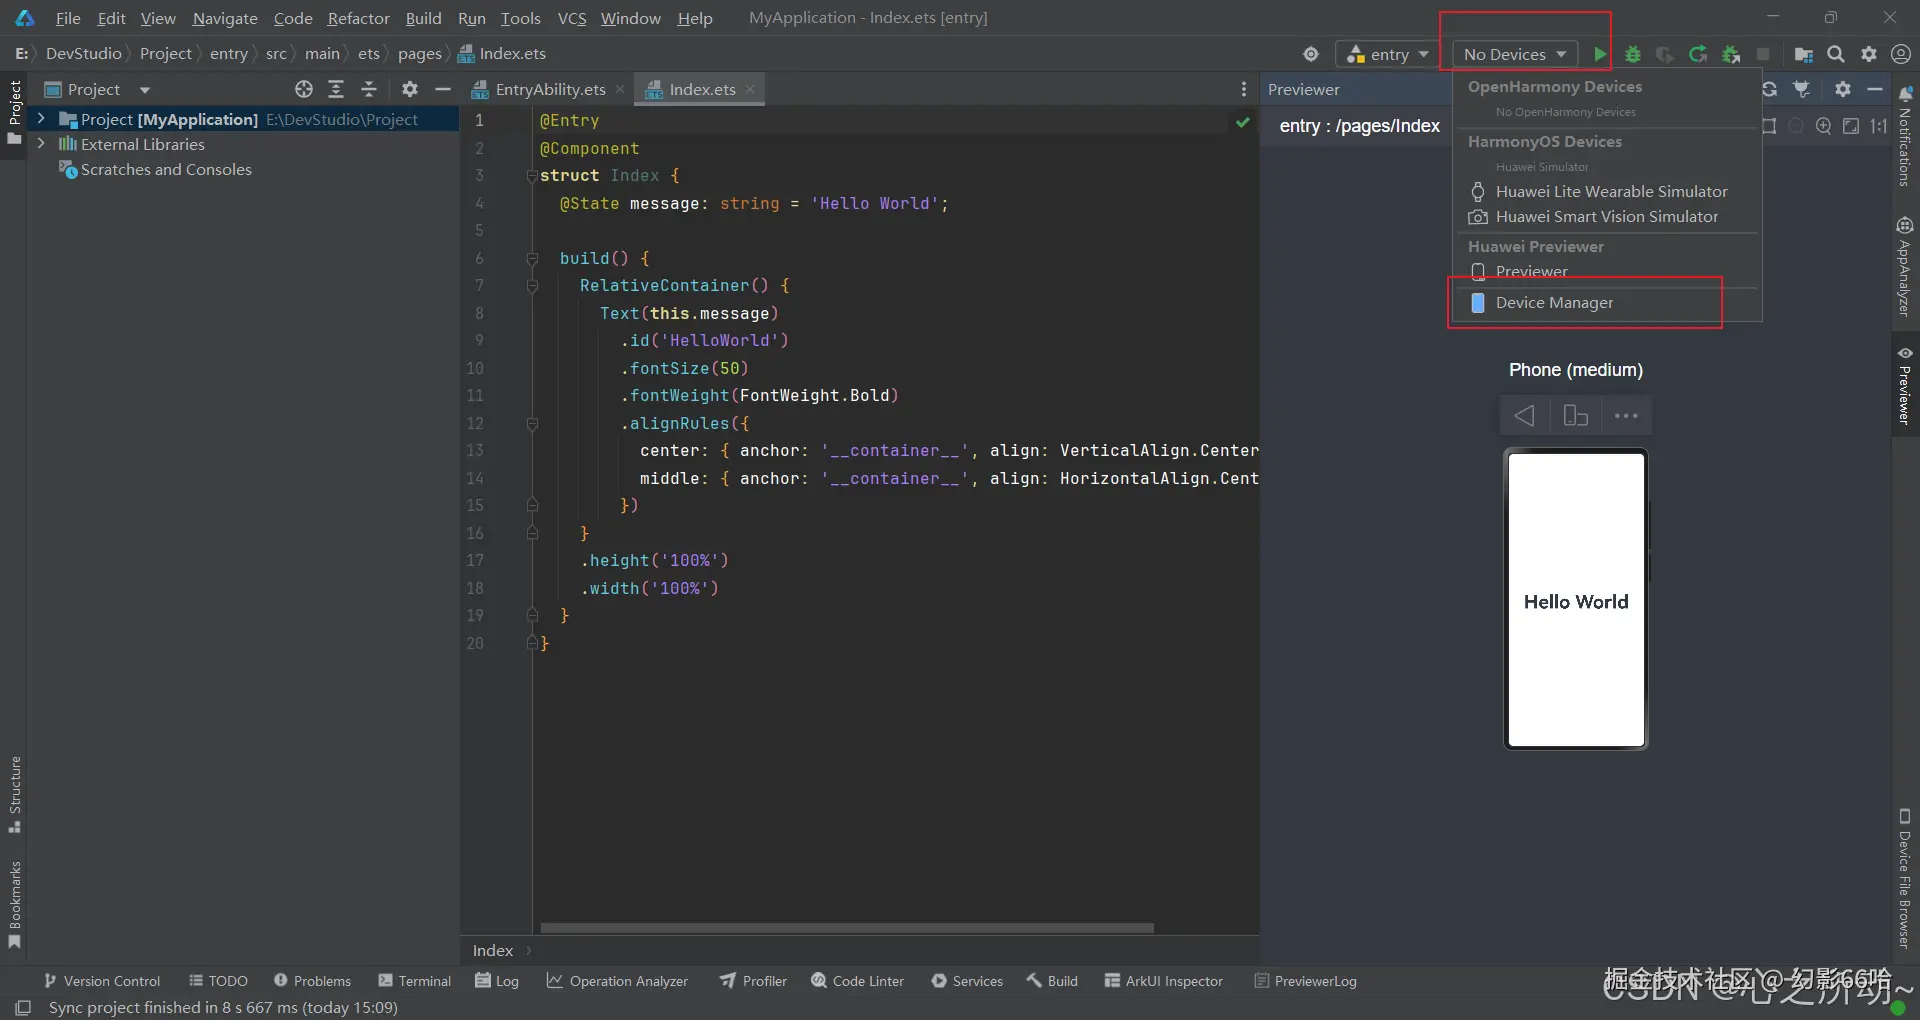Open the entry module configuration dropdown
The height and width of the screenshot is (1020, 1920).
point(1388,54)
